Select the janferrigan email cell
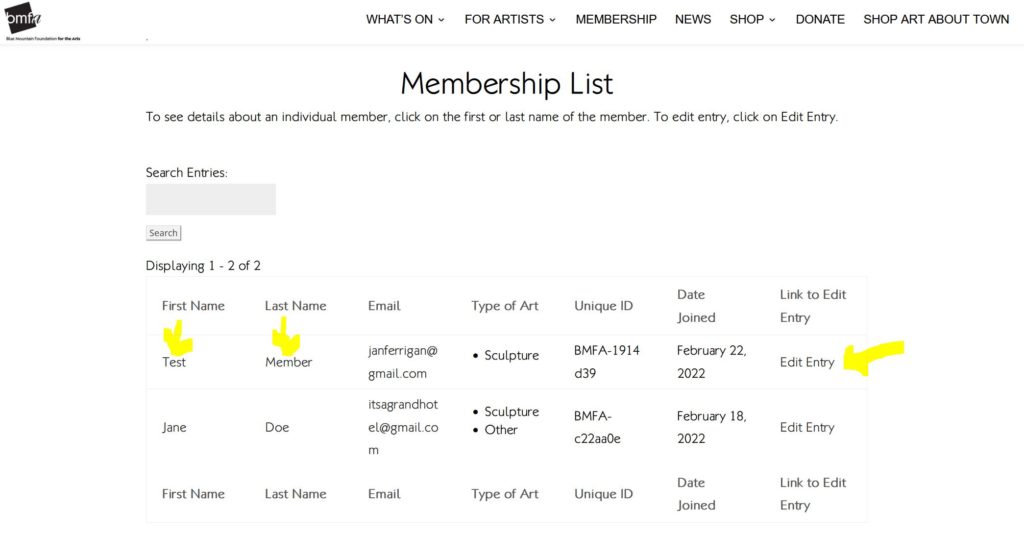The image size is (1024, 533). 403,362
